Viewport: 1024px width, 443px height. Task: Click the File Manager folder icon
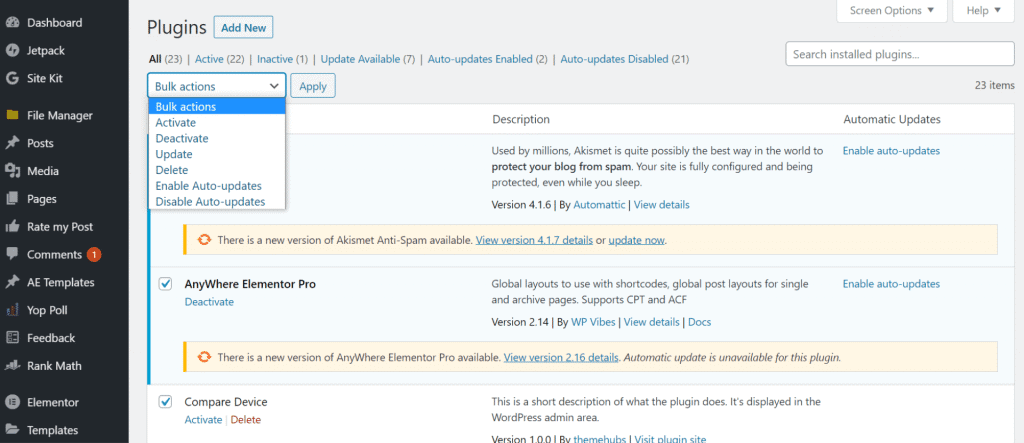pyautogui.click(x=12, y=116)
